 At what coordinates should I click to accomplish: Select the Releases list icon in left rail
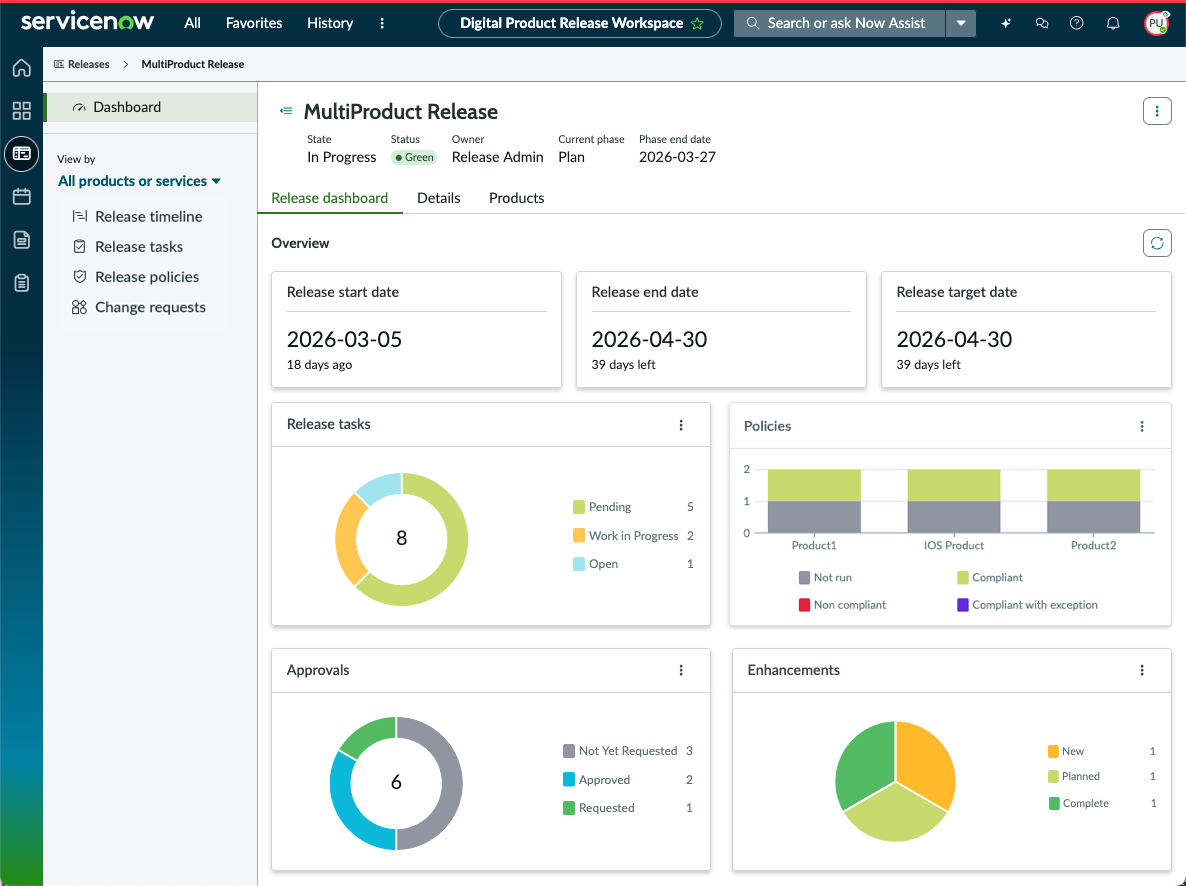click(x=21, y=154)
